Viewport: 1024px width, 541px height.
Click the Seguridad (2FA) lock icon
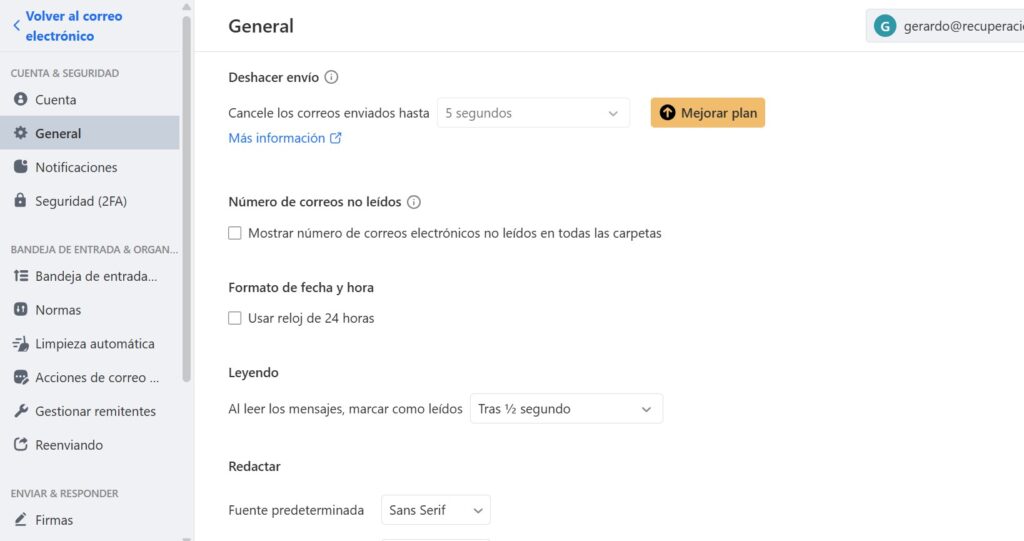coord(20,201)
